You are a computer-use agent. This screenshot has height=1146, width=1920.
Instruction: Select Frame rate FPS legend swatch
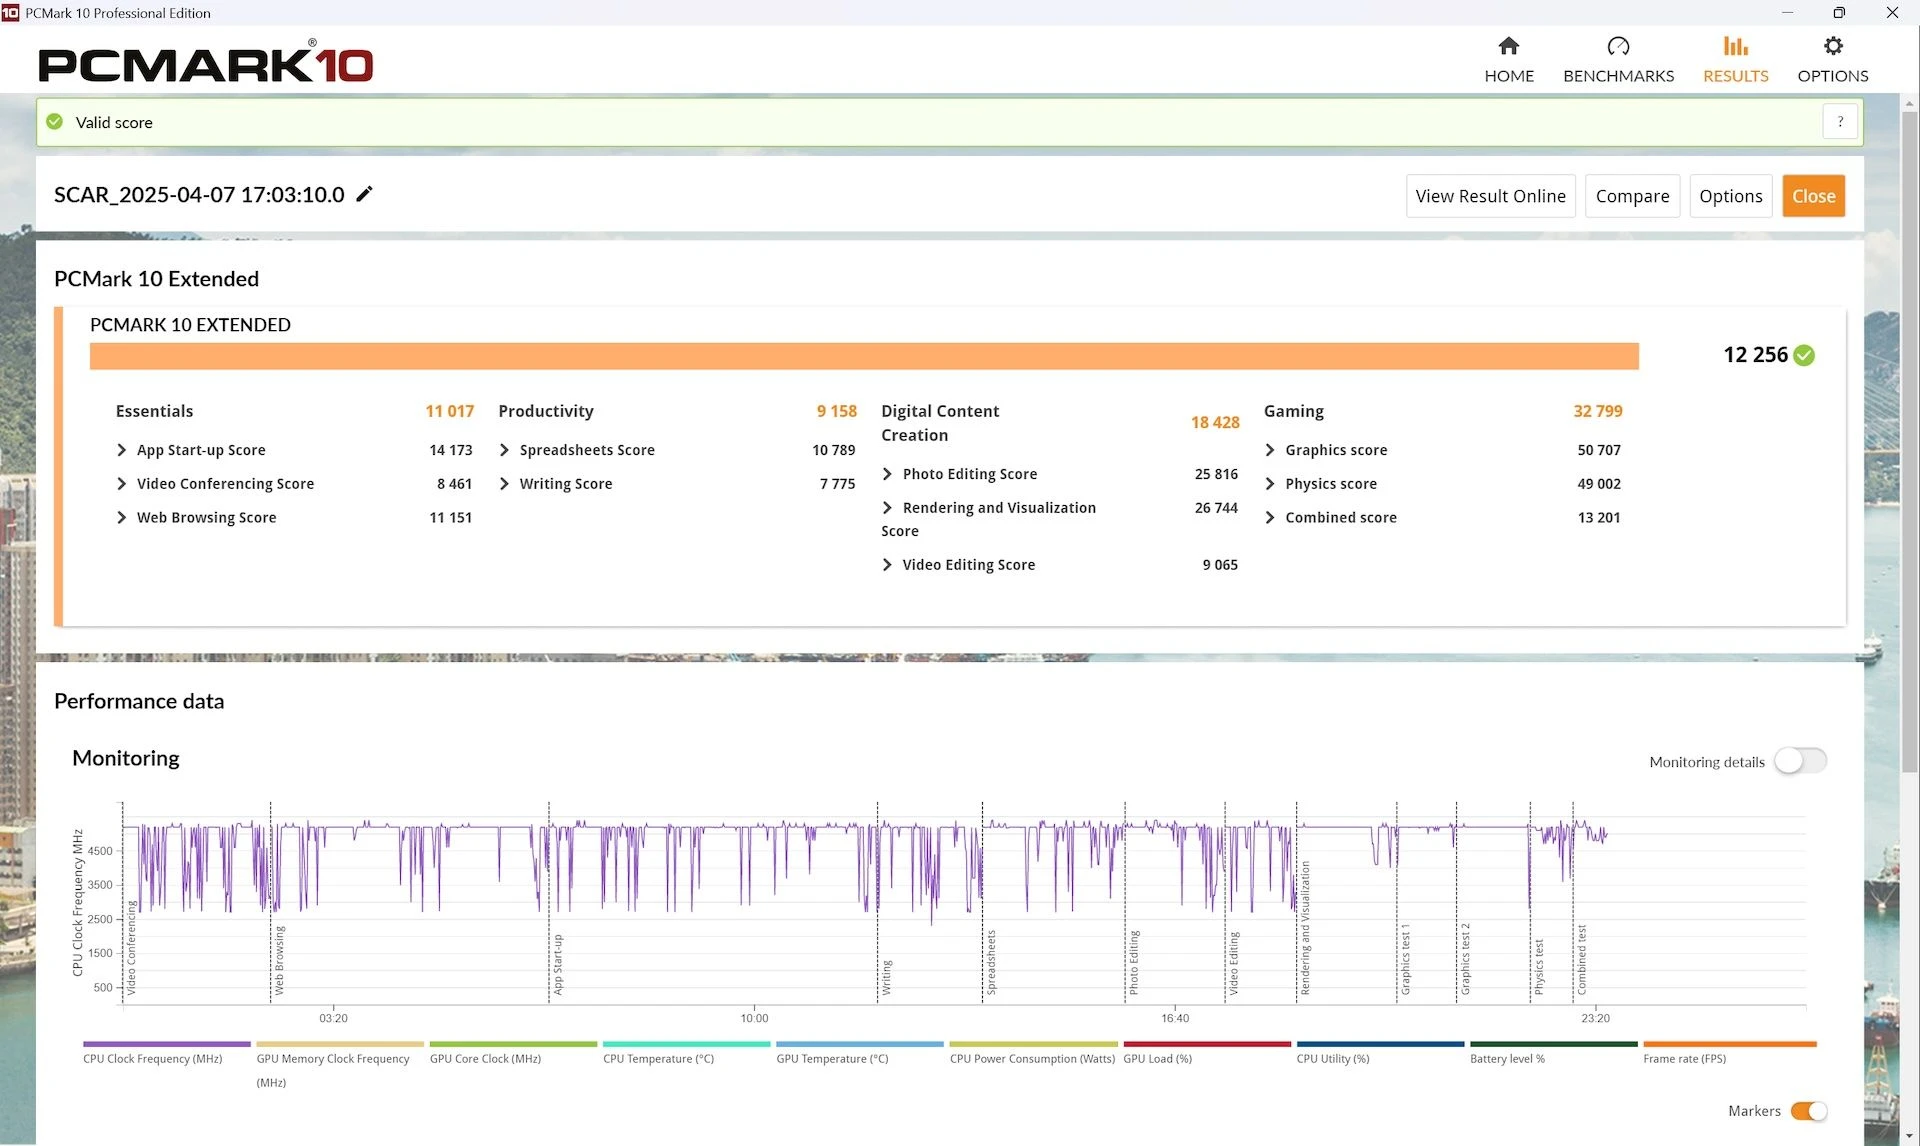1729,1044
